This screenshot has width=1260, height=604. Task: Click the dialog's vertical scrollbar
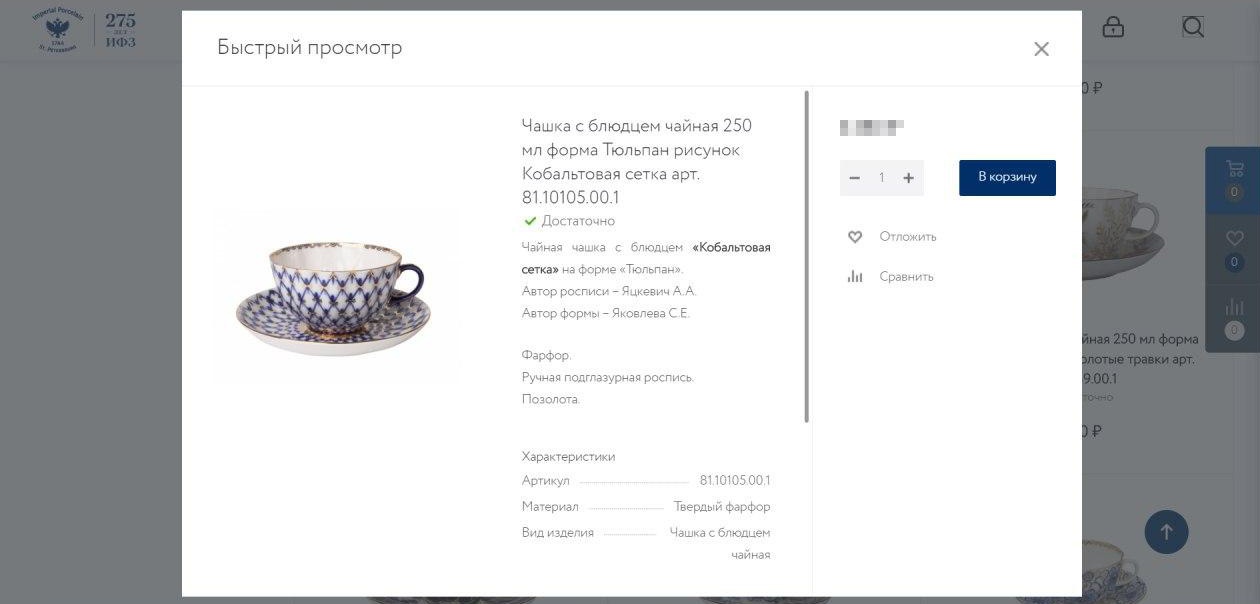(x=806, y=257)
